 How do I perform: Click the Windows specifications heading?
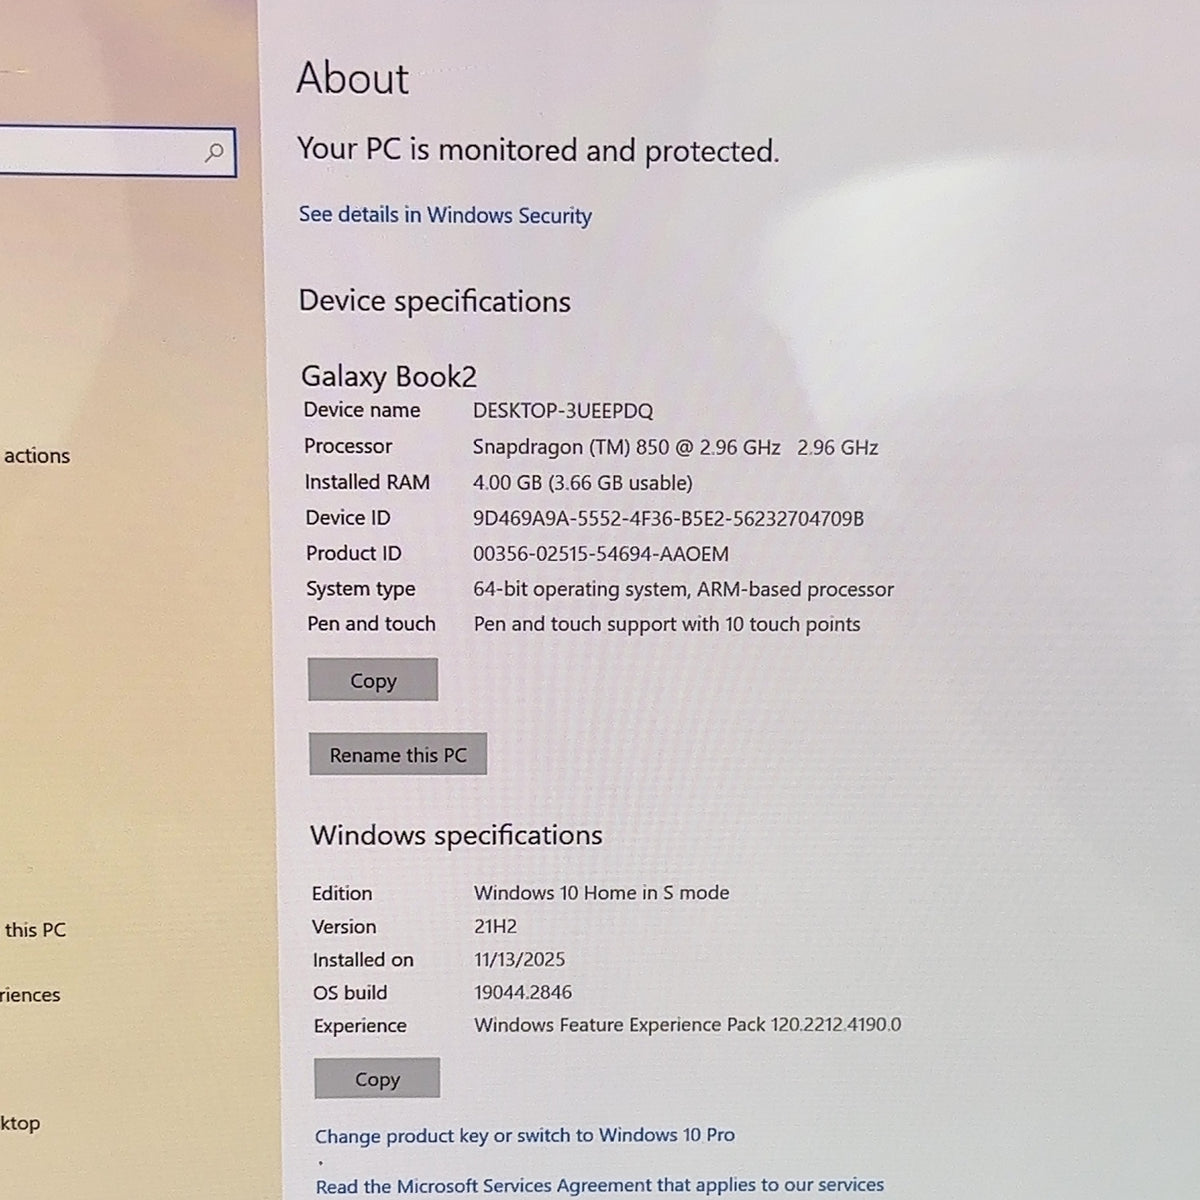(457, 835)
